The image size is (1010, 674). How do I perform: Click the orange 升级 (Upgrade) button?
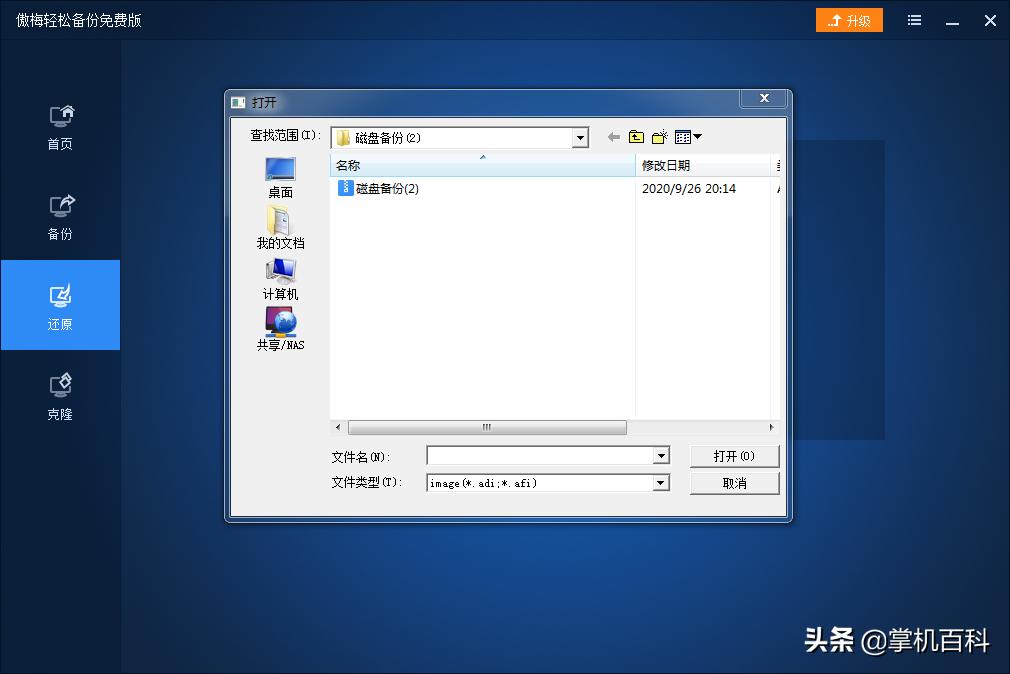point(849,20)
